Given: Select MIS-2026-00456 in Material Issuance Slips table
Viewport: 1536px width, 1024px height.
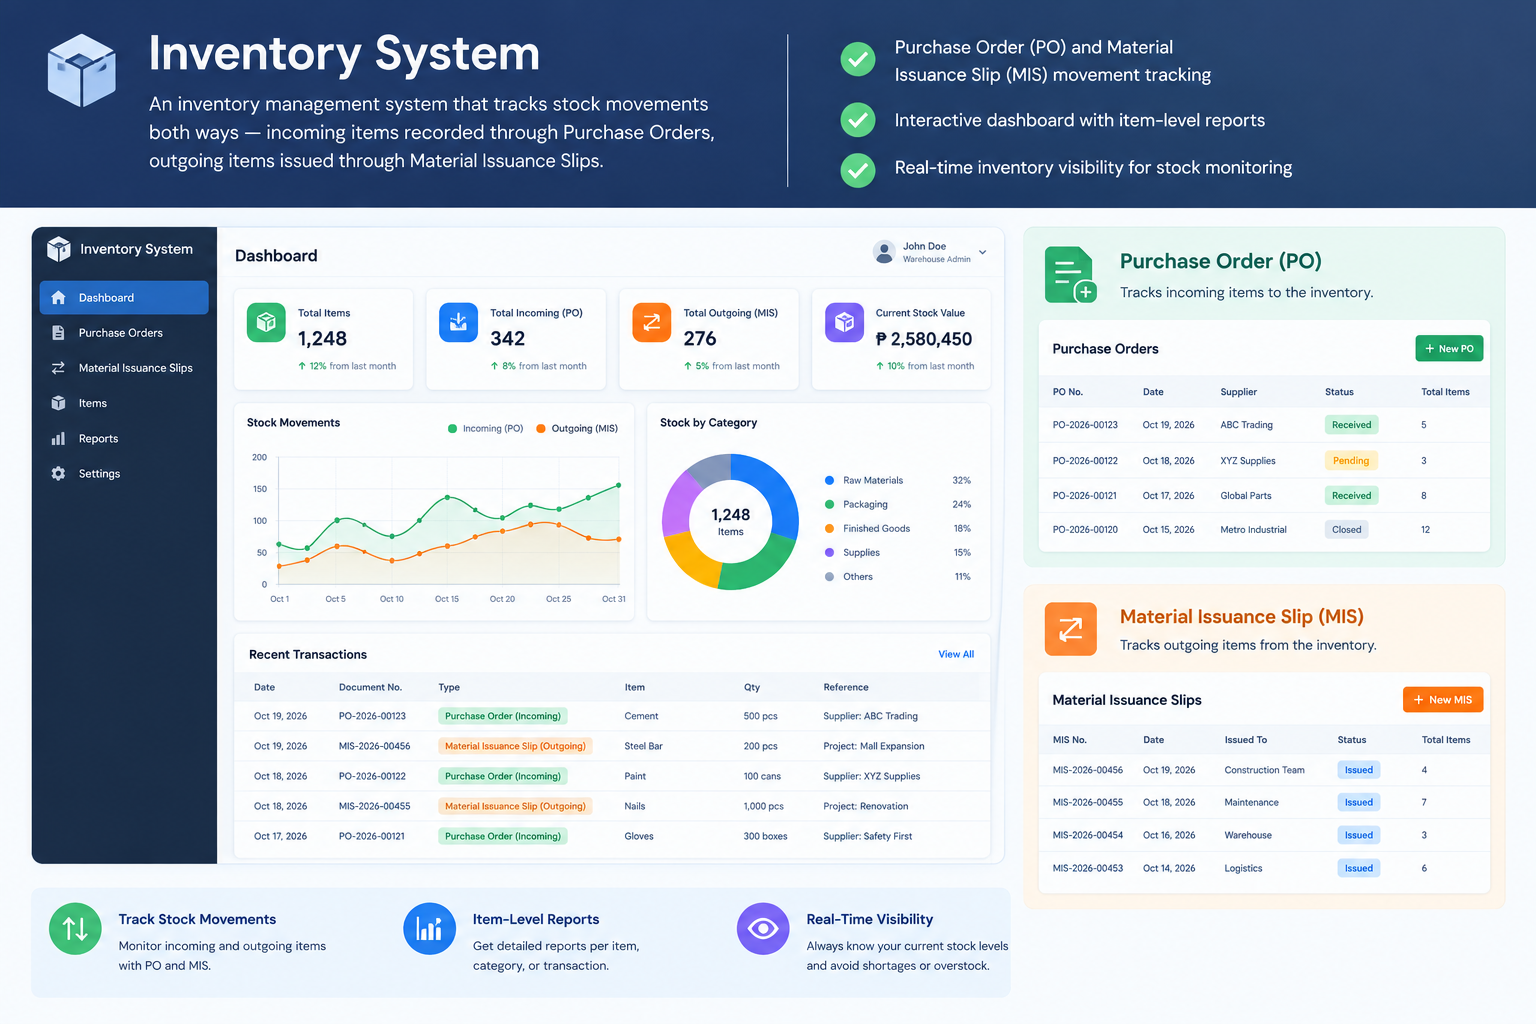Looking at the screenshot, I should point(1088,770).
